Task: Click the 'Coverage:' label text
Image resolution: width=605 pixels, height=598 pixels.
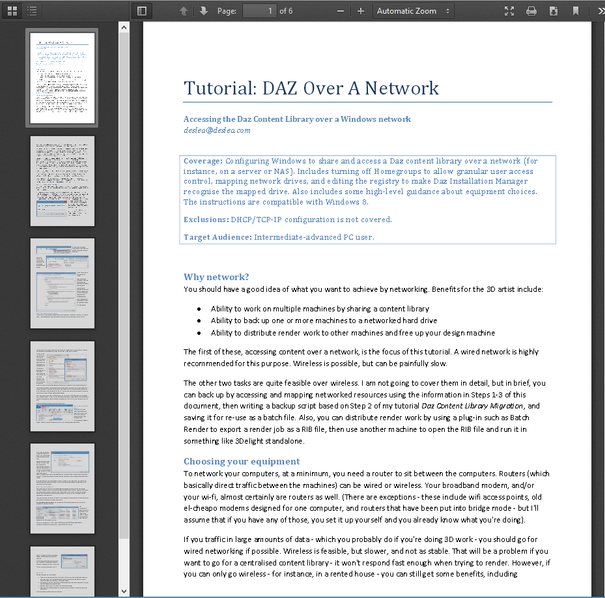Action: (x=203, y=161)
